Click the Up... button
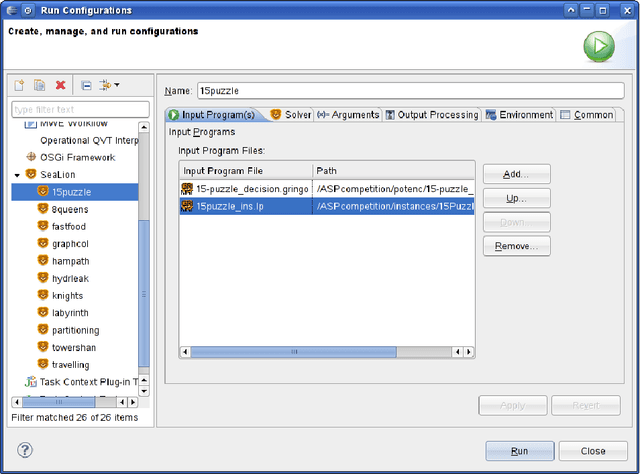 pos(517,198)
